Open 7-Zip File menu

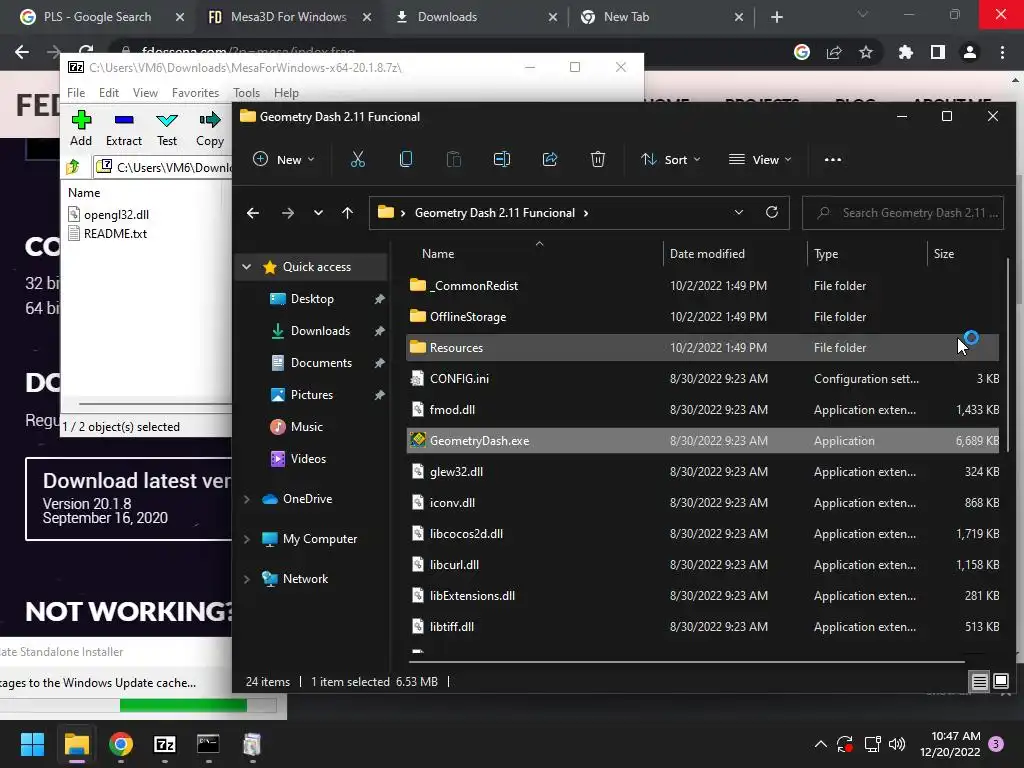click(76, 93)
